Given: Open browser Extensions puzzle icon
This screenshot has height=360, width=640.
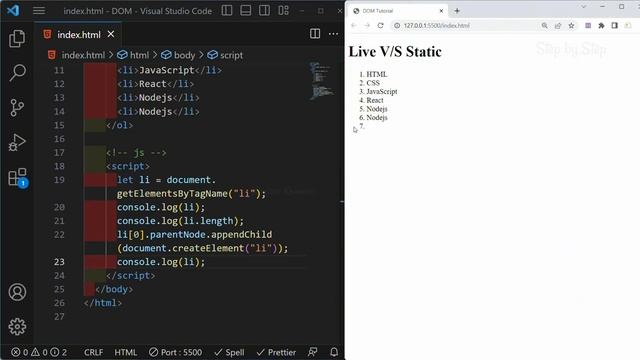Looking at the screenshot, I should pyautogui.click(x=601, y=25).
